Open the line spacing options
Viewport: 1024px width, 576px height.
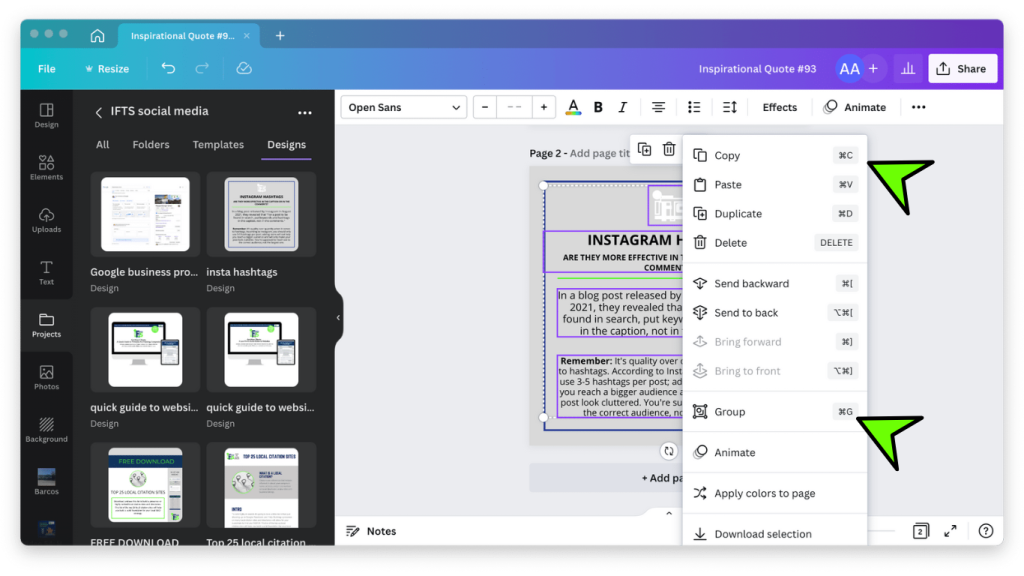(x=729, y=107)
